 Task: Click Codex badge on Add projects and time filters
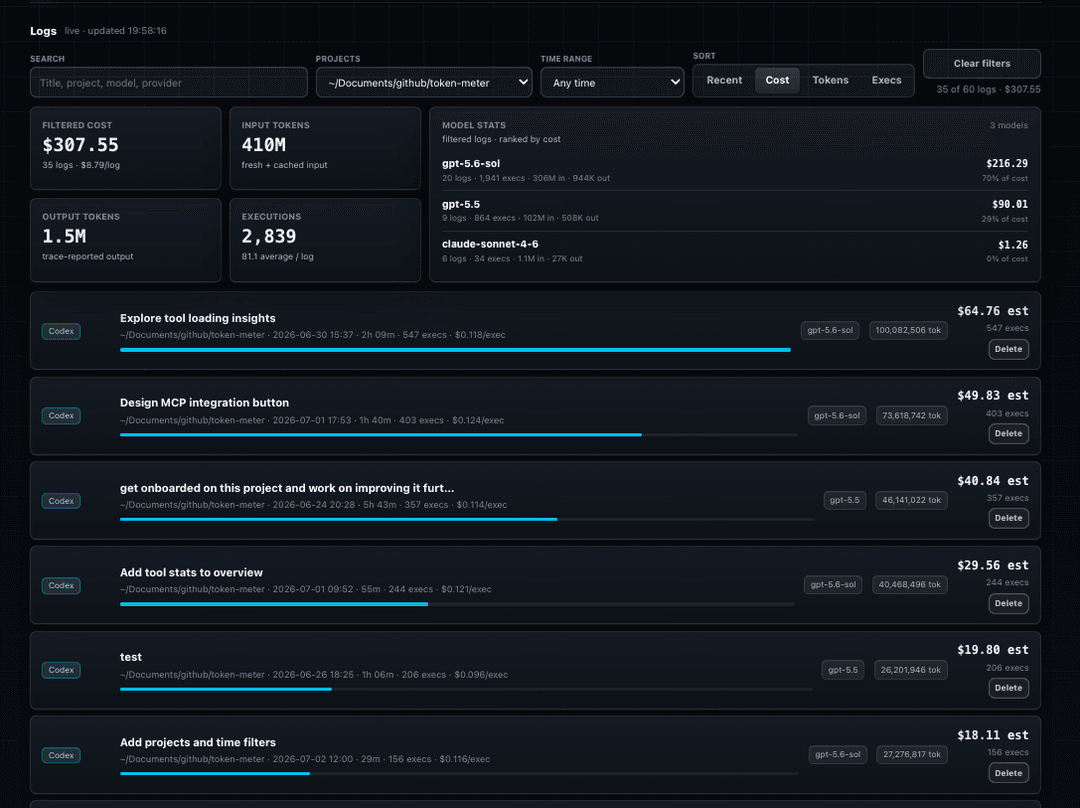(x=61, y=756)
